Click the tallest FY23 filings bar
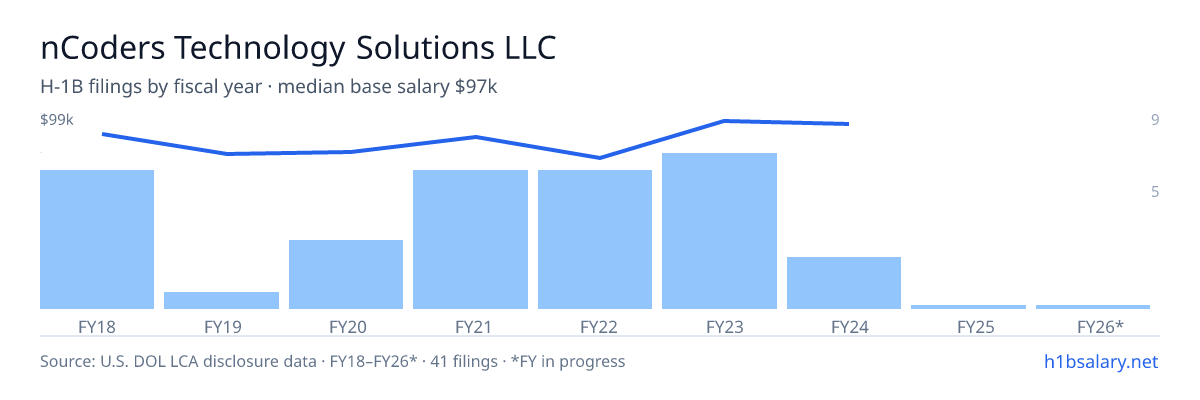 pyautogui.click(x=720, y=231)
